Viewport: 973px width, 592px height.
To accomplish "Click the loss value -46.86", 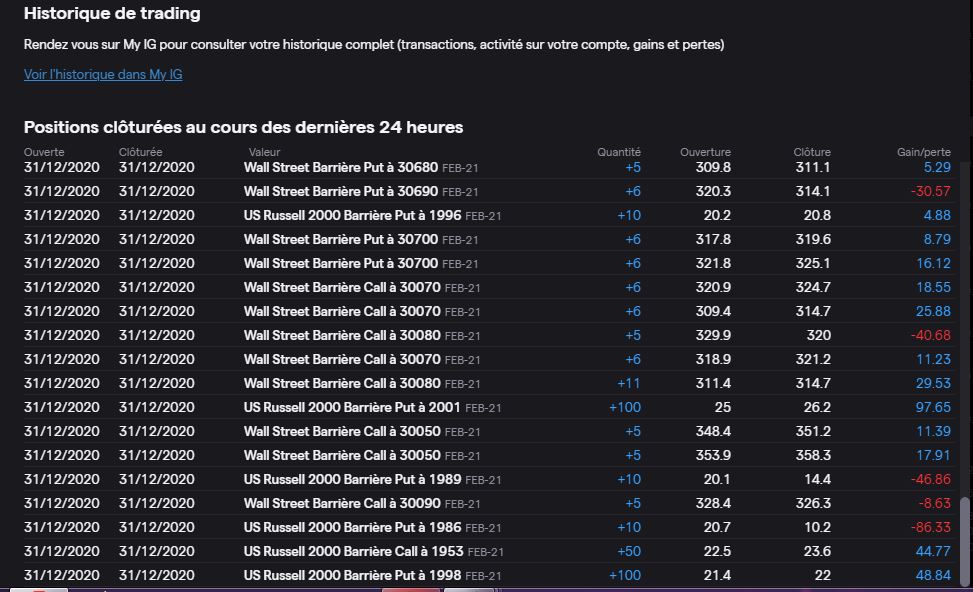I will [930, 479].
